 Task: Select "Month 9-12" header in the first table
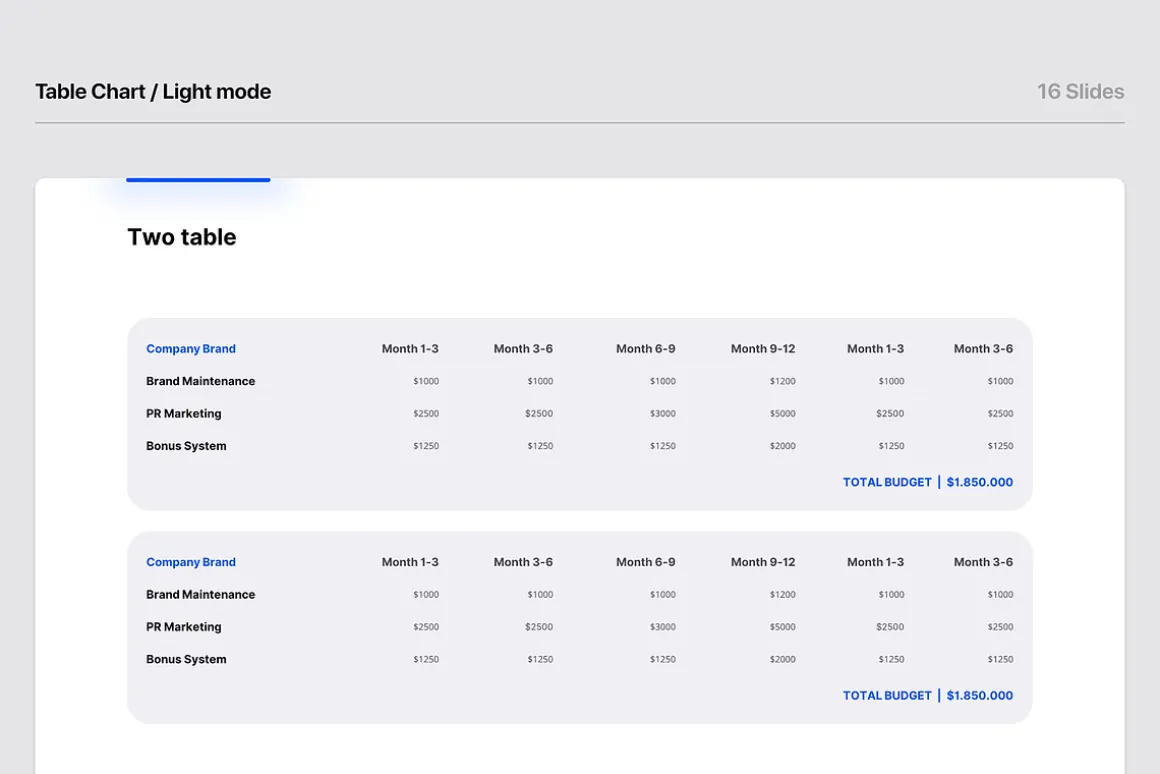click(x=763, y=349)
